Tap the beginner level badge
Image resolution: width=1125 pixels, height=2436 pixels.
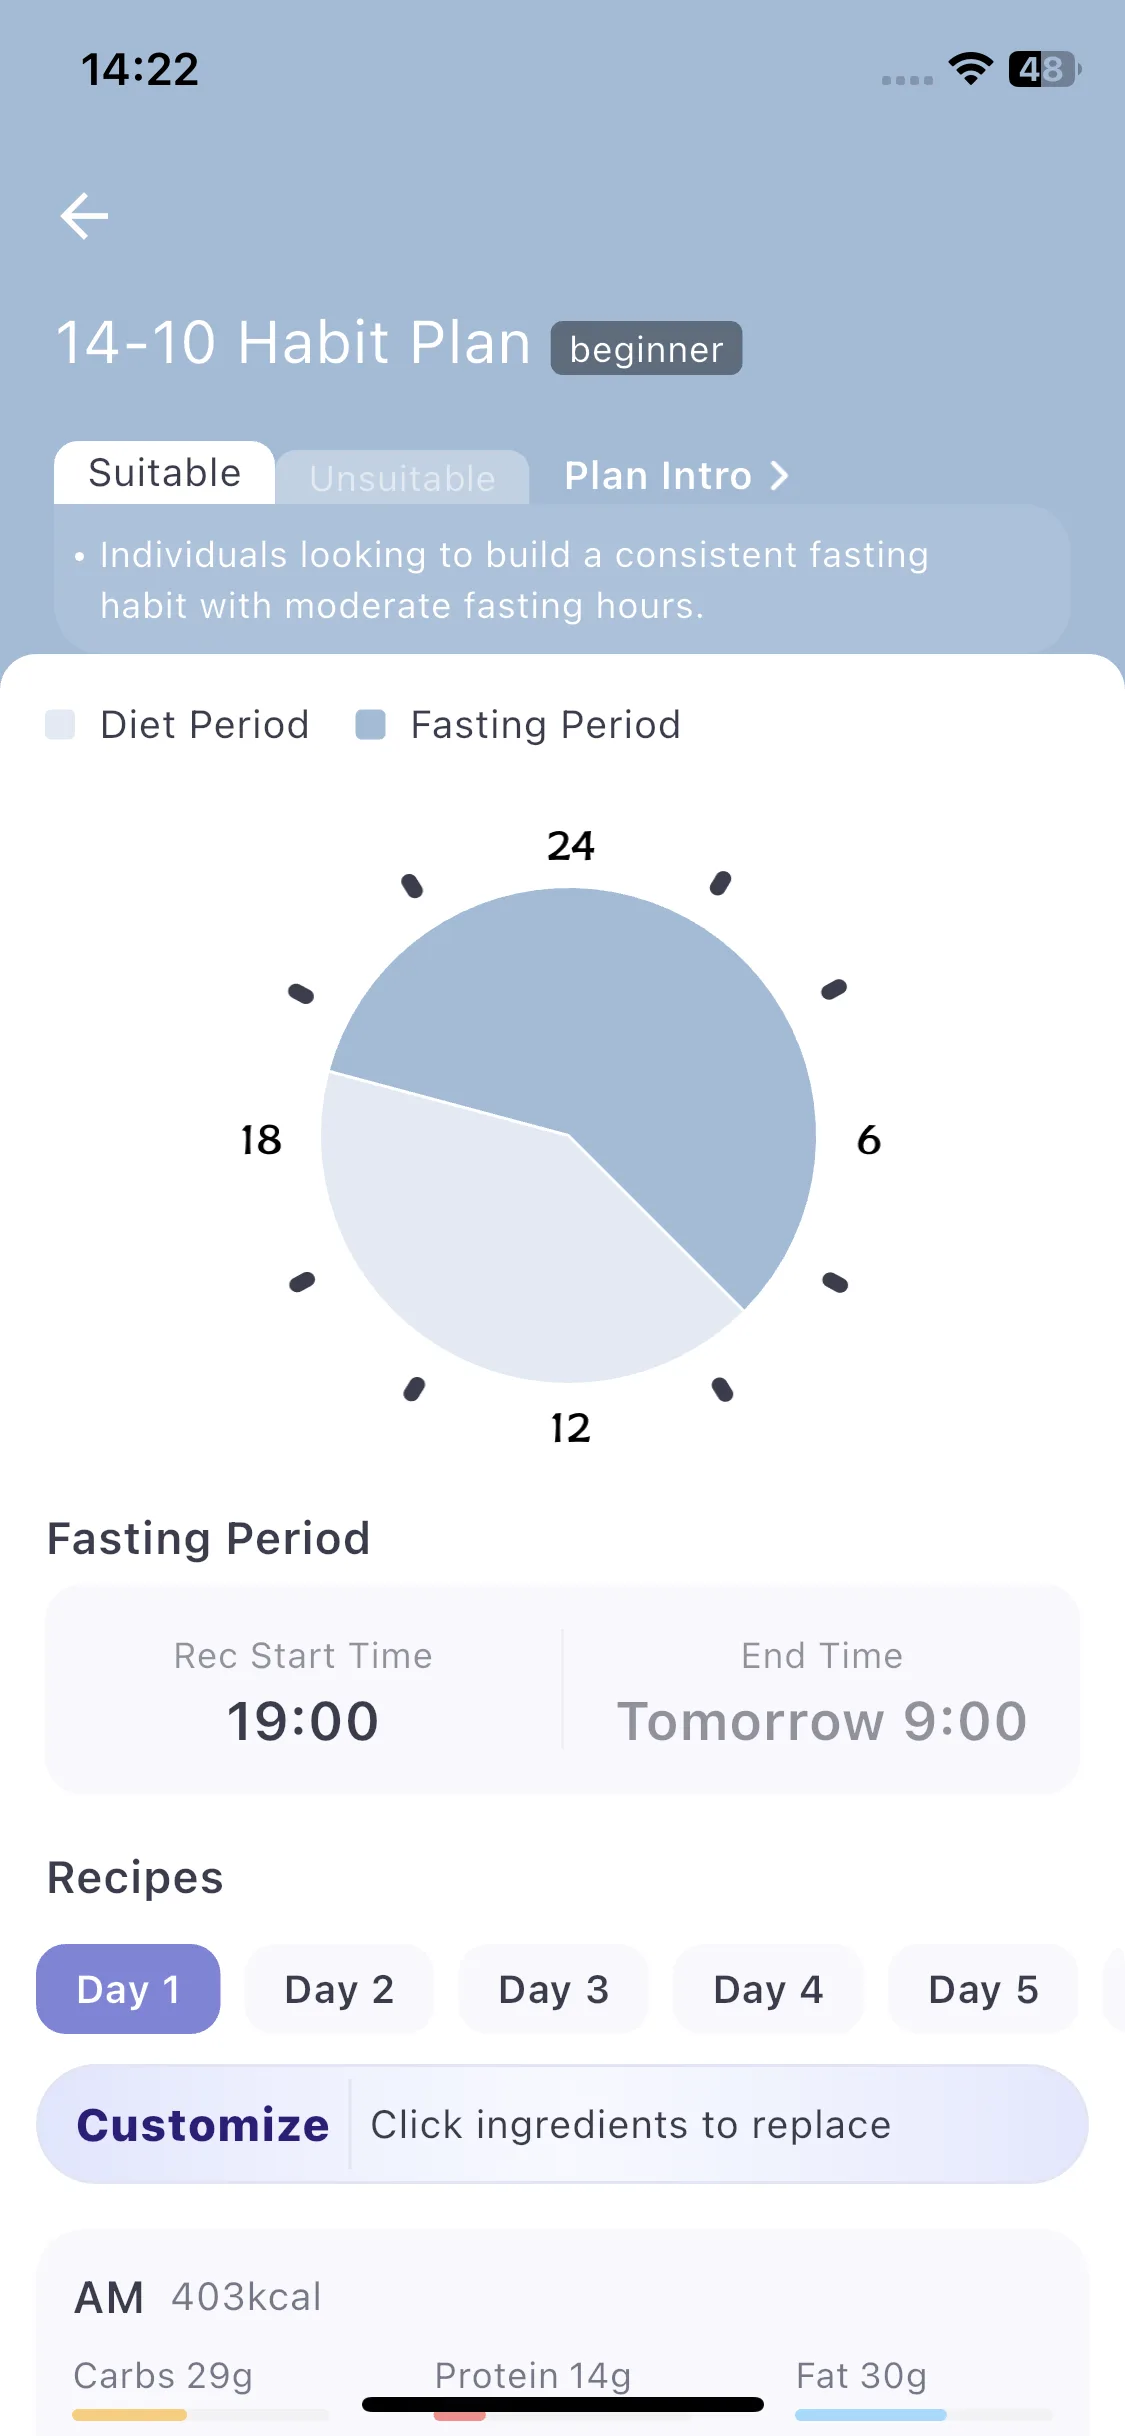pyautogui.click(x=646, y=348)
